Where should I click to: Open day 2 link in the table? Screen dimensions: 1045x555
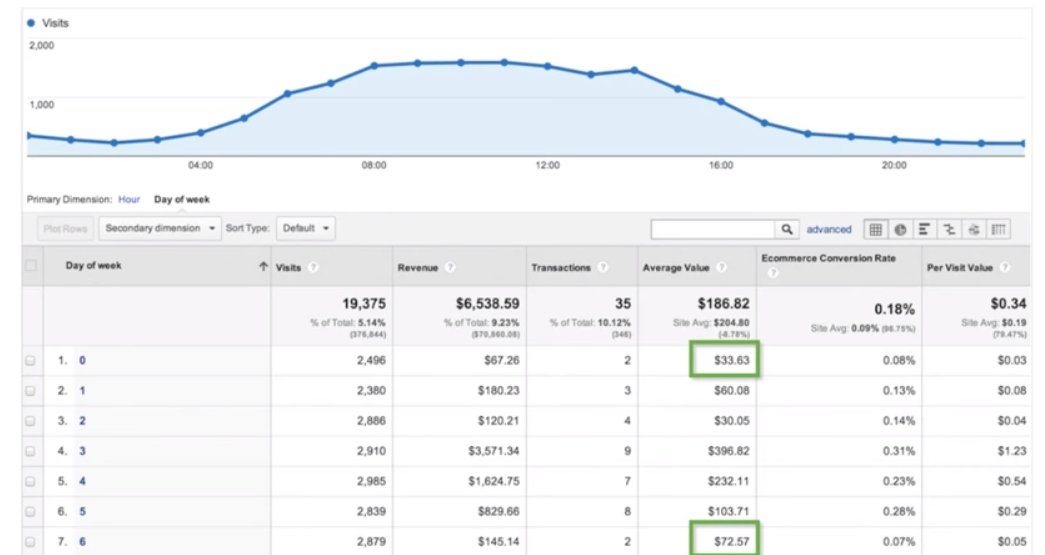[x=82, y=421]
